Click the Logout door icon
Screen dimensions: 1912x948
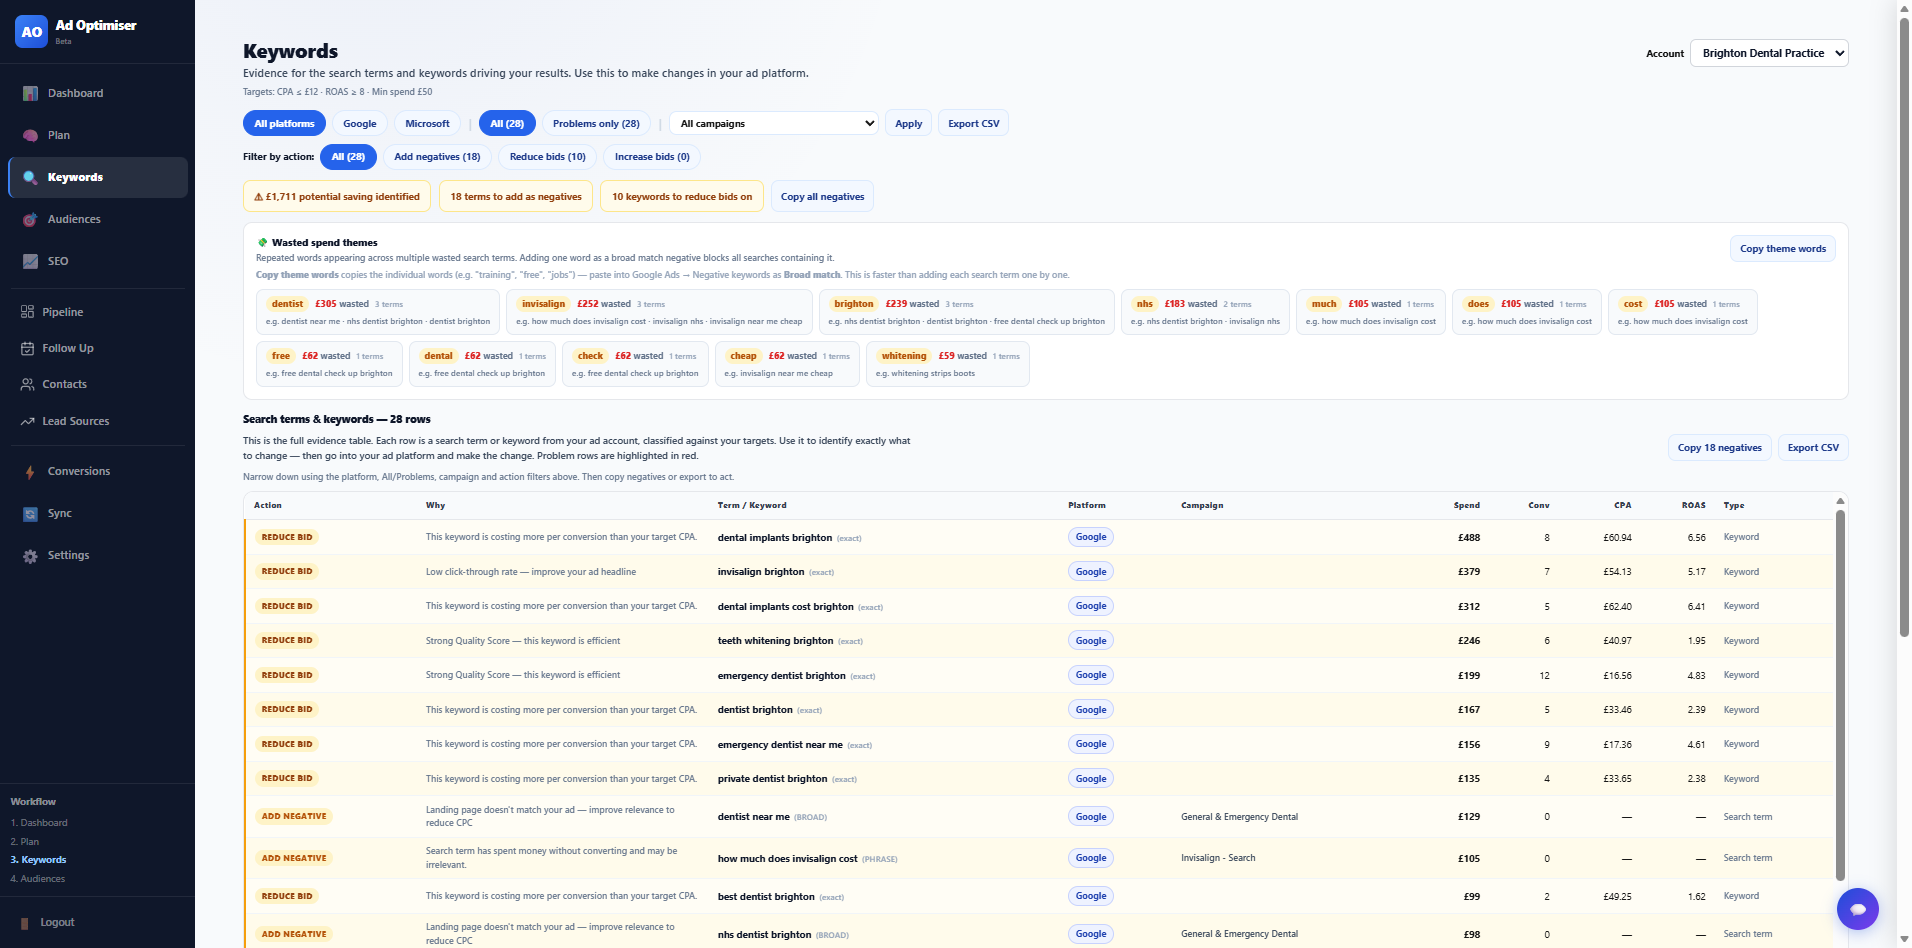point(25,923)
